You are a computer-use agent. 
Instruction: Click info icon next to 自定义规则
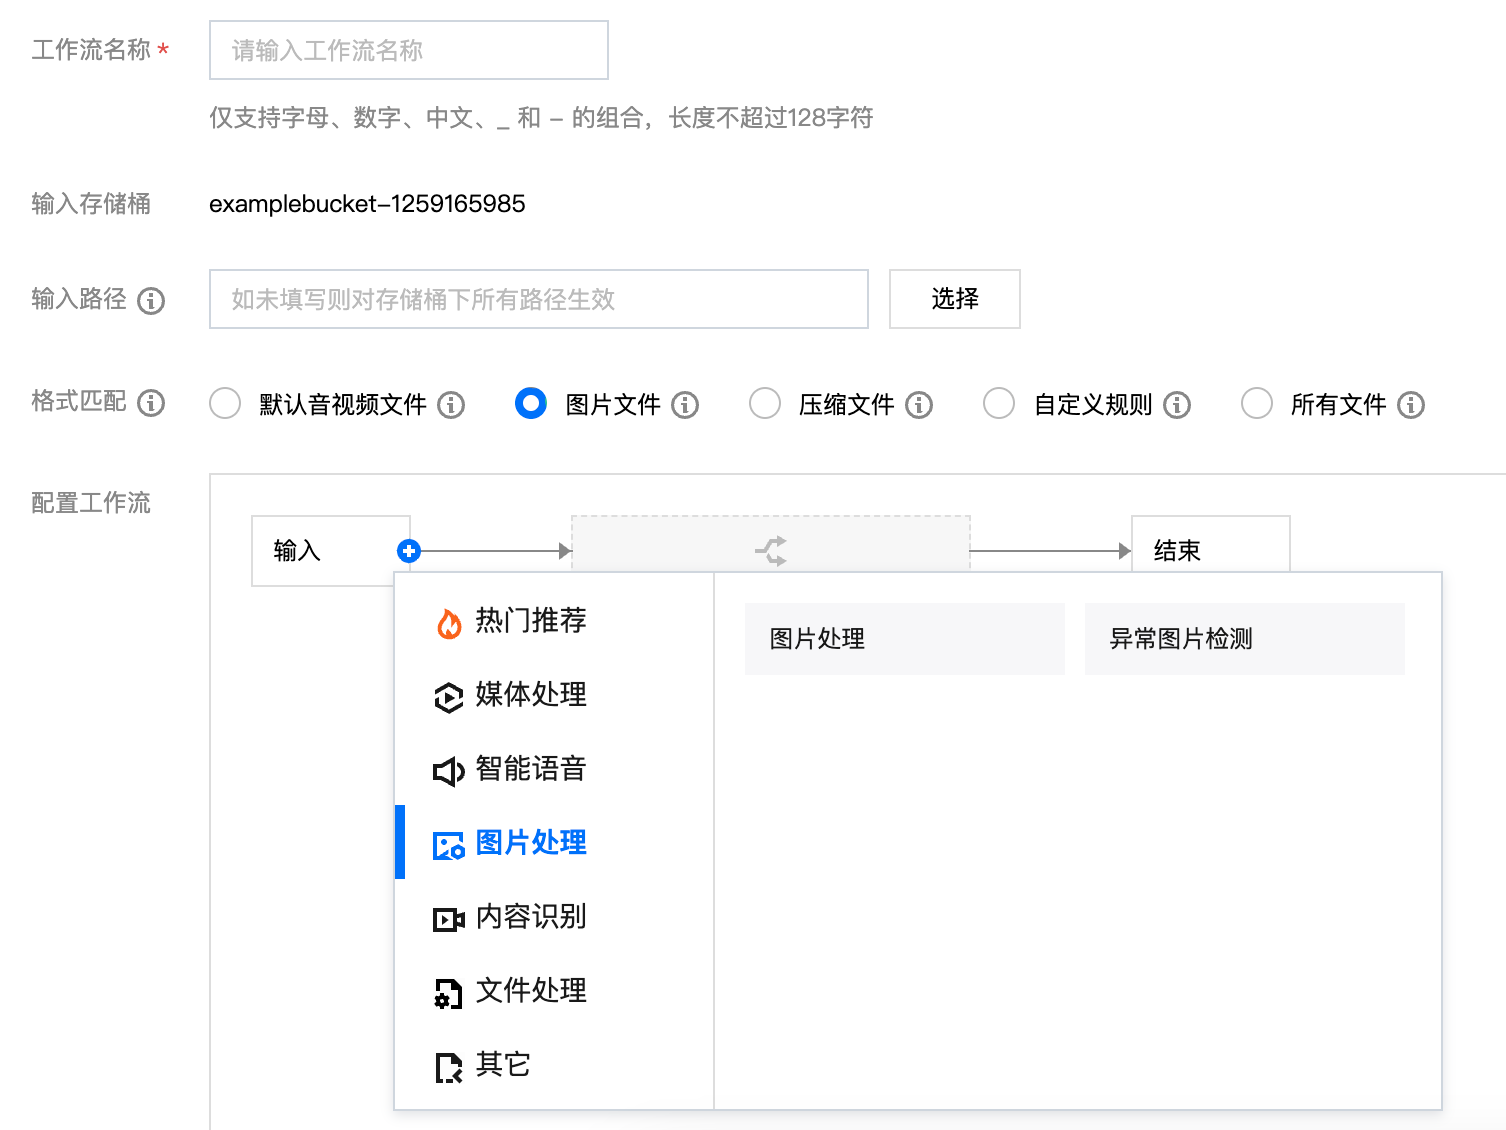point(1177,405)
